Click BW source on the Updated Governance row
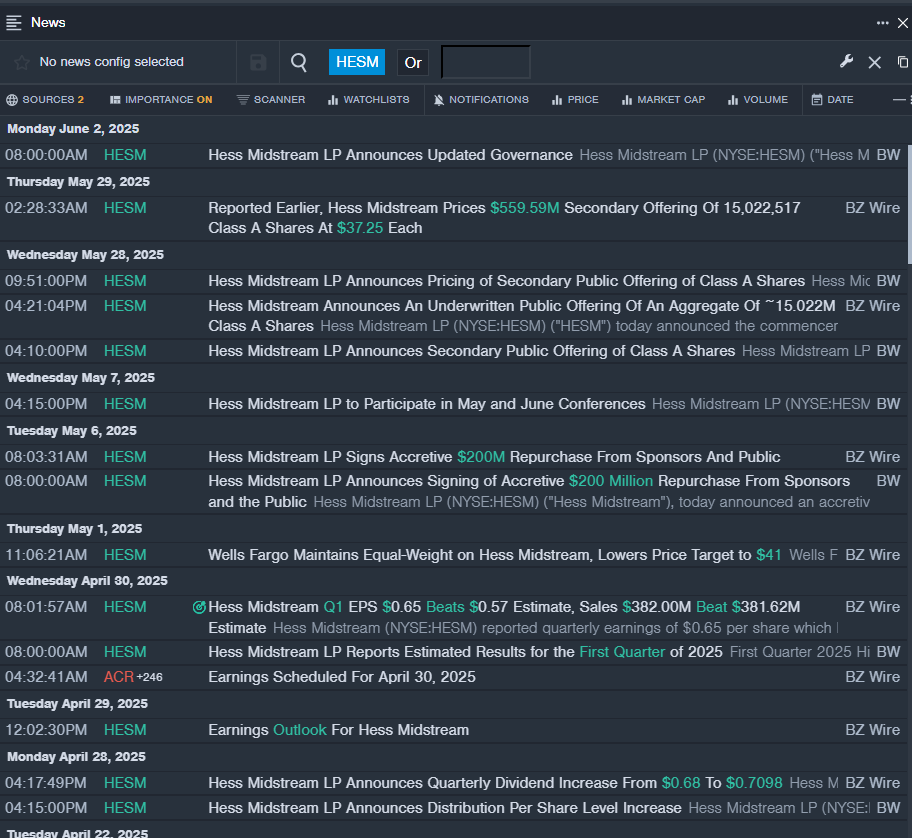This screenshot has width=912, height=838. pos(888,155)
